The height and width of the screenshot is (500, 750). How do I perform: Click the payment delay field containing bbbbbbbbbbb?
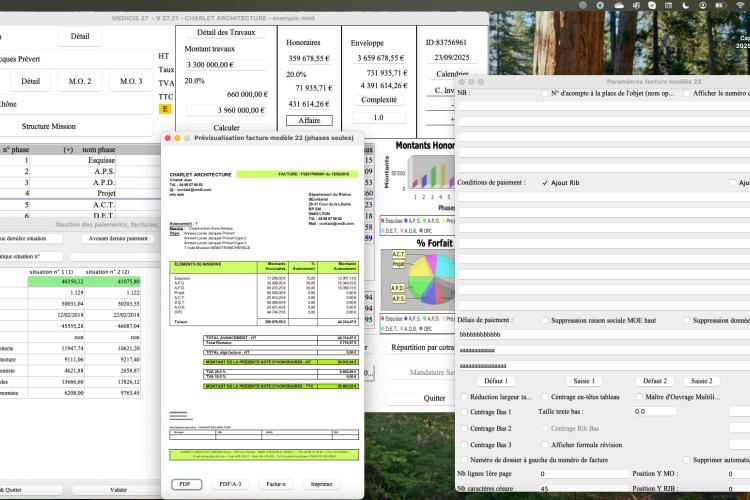[604, 335]
